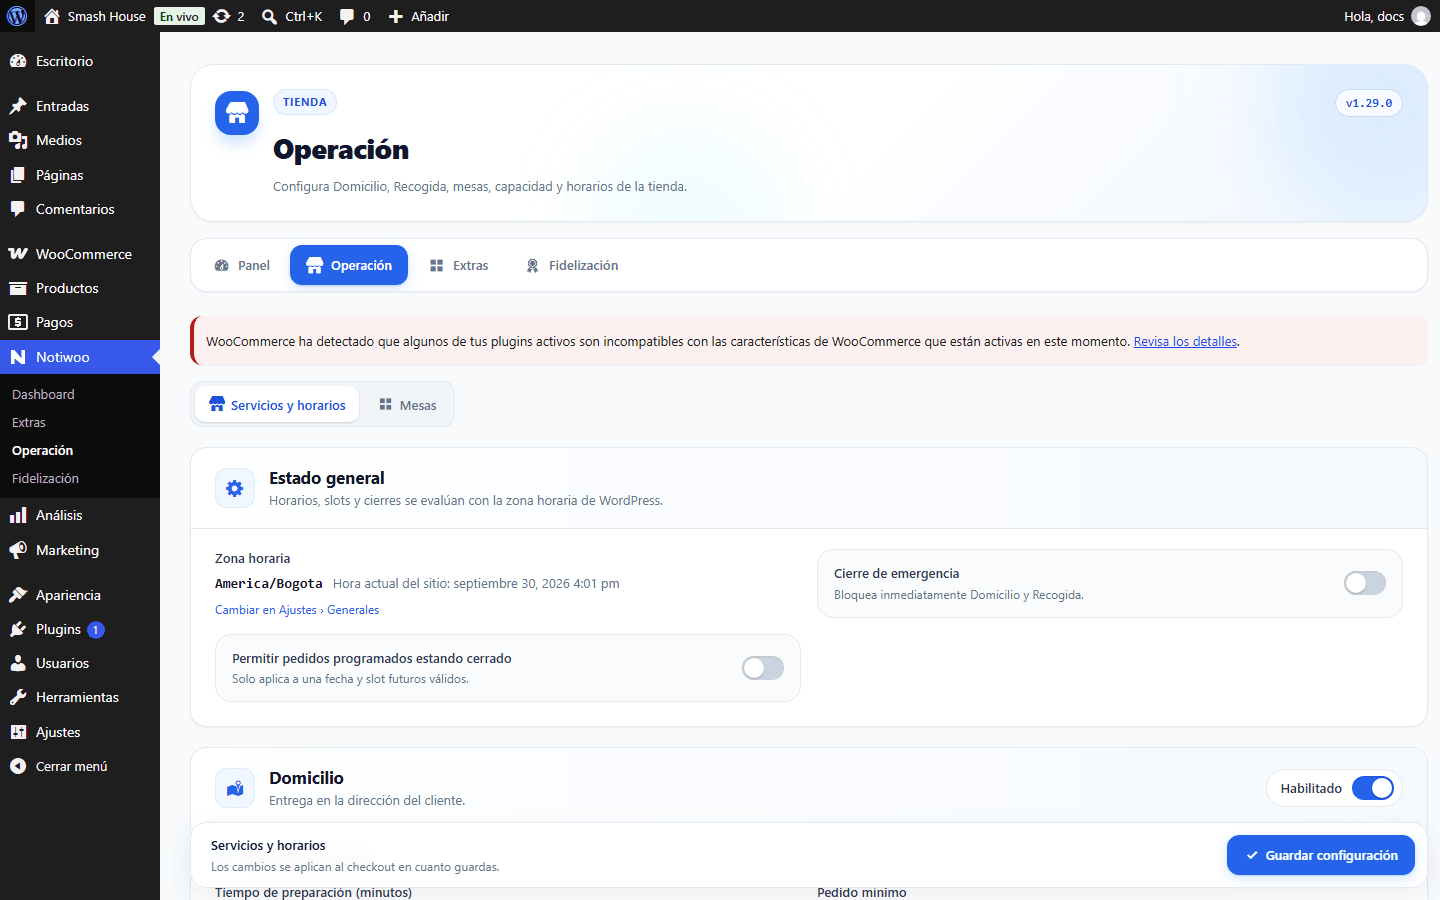Click the Domicilio map icon
This screenshot has height=900, width=1440.
(235, 788)
